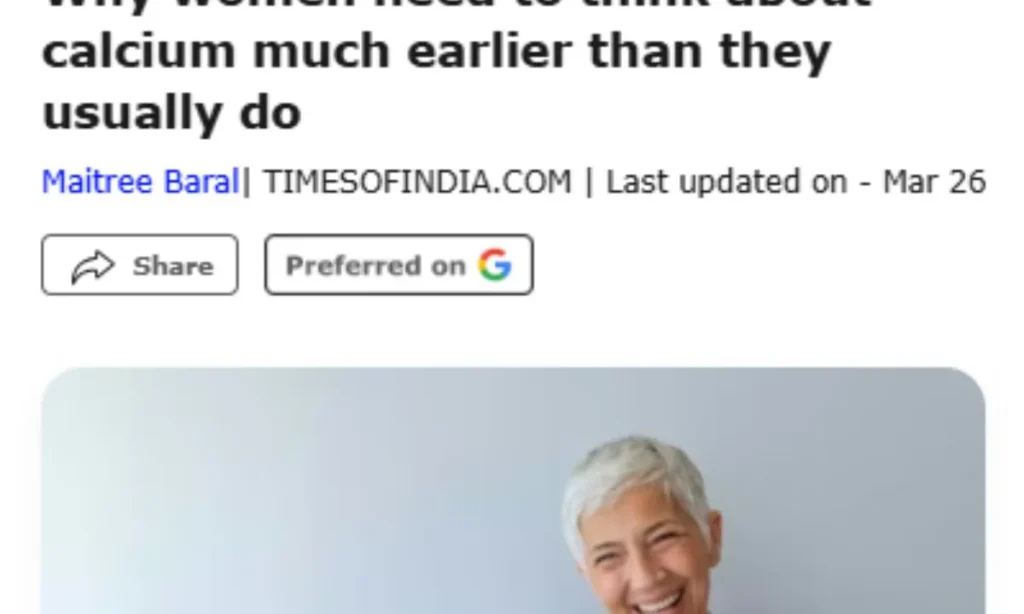Click the word Share in the Share button

pos(173,267)
